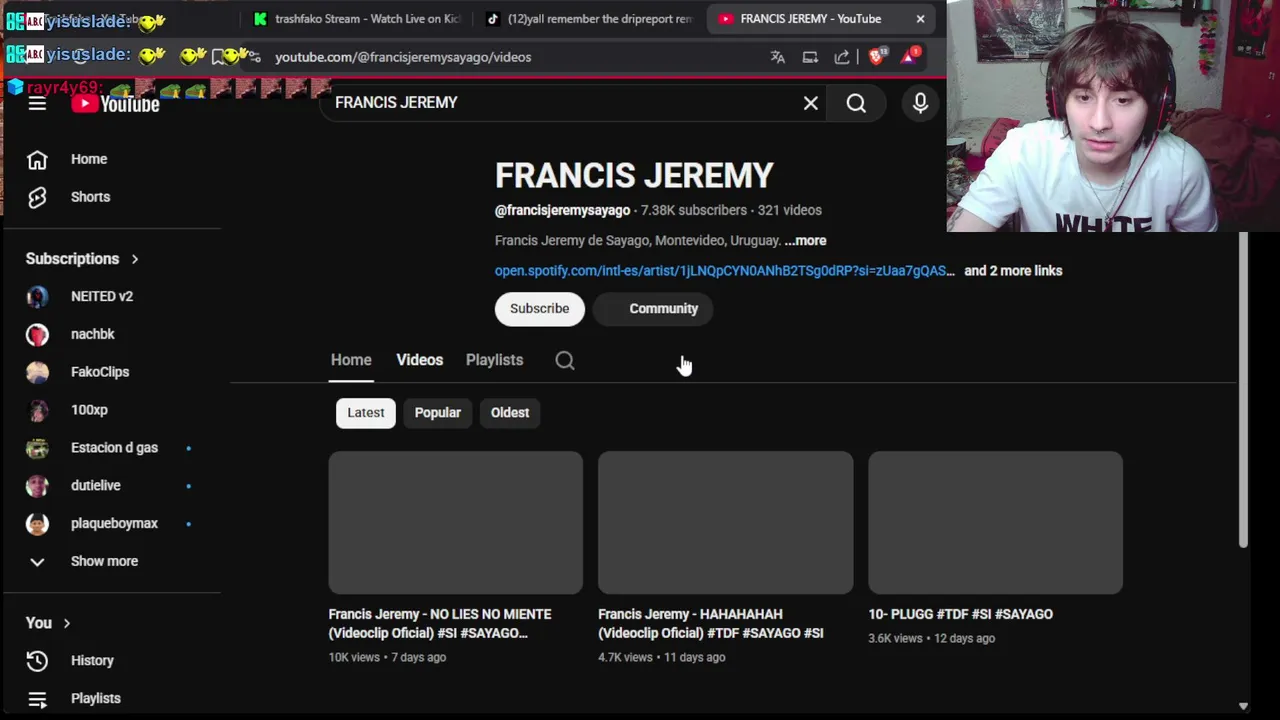Click the share icon in address bar
The image size is (1280, 720).
[842, 57]
